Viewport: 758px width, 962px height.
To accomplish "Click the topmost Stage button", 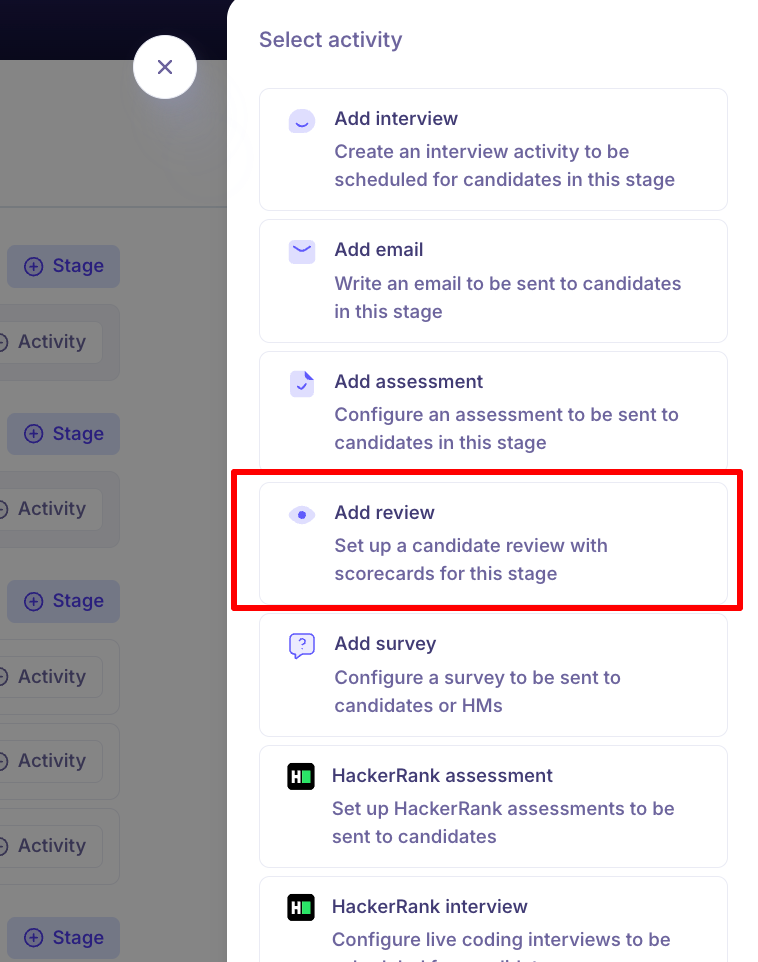I will pos(64,266).
